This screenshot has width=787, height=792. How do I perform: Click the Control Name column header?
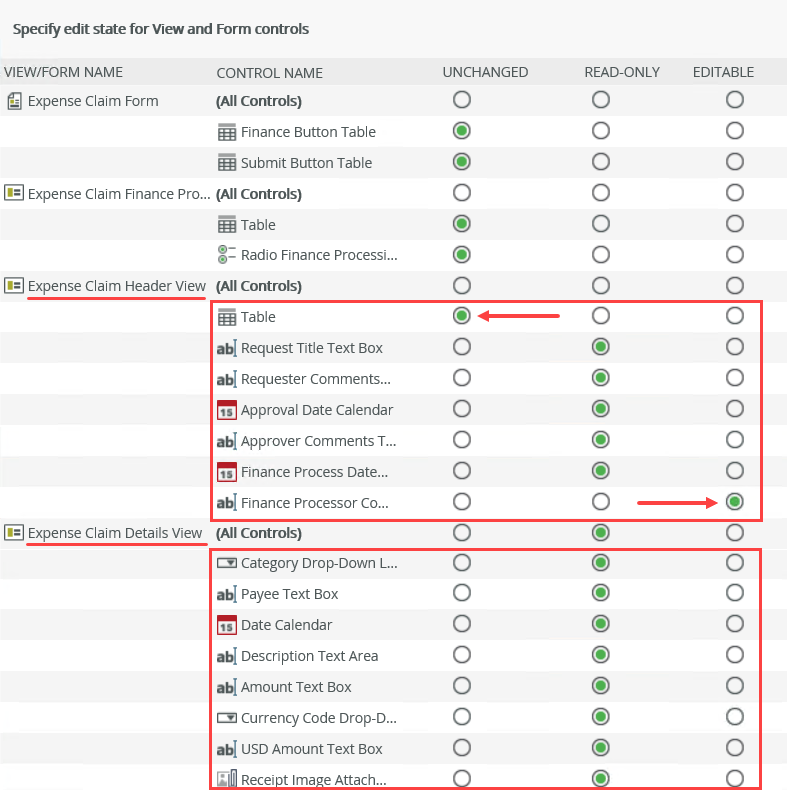click(x=269, y=73)
